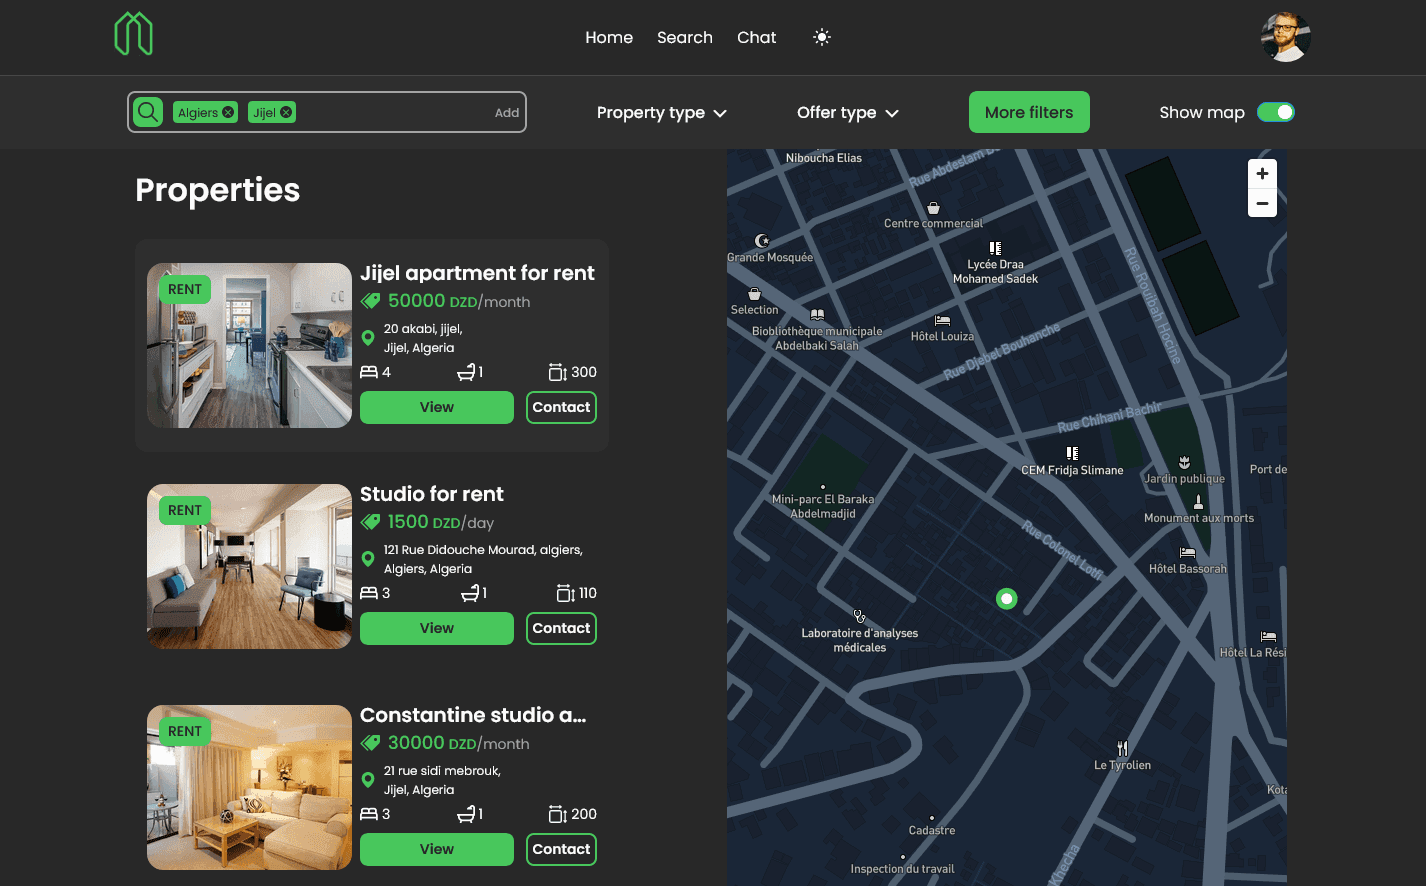Click the green logo icon in the header
Viewport: 1426px width, 886px height.
click(x=134, y=33)
